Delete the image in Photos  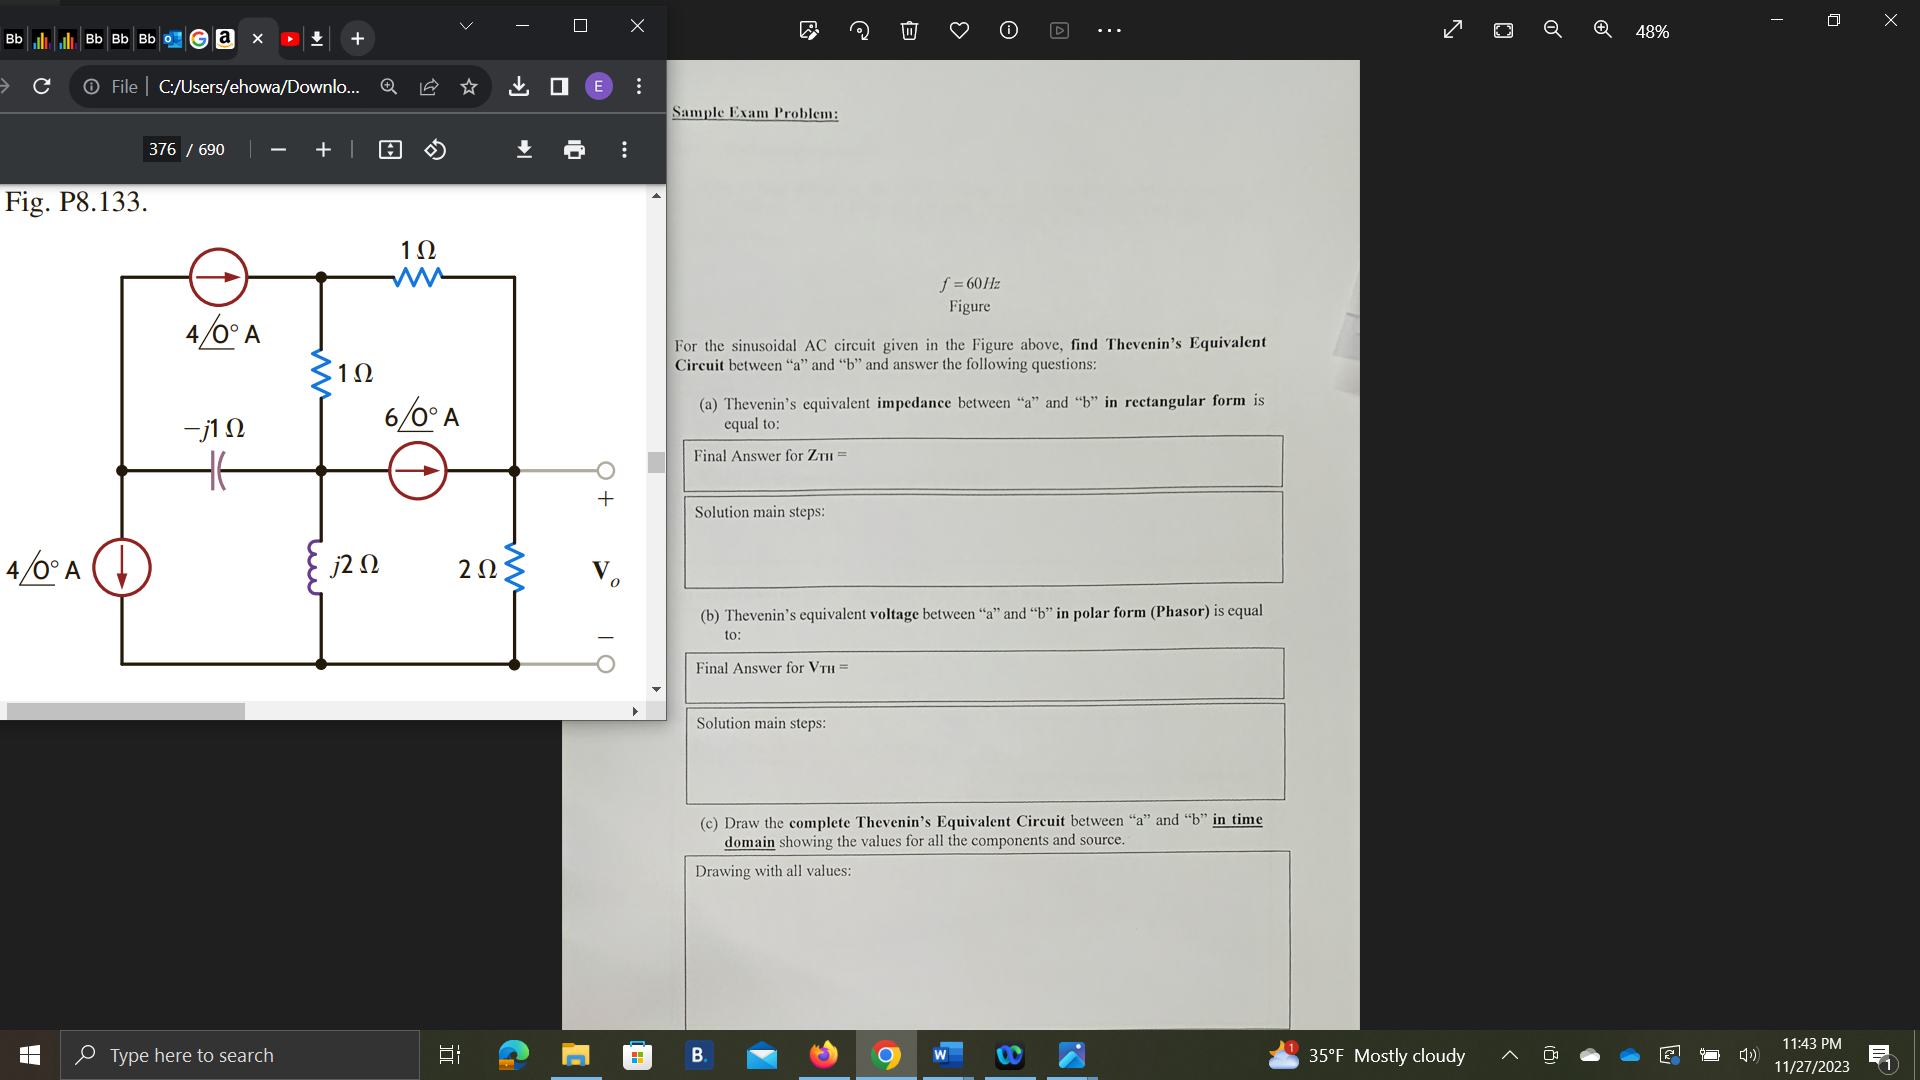[x=909, y=31]
